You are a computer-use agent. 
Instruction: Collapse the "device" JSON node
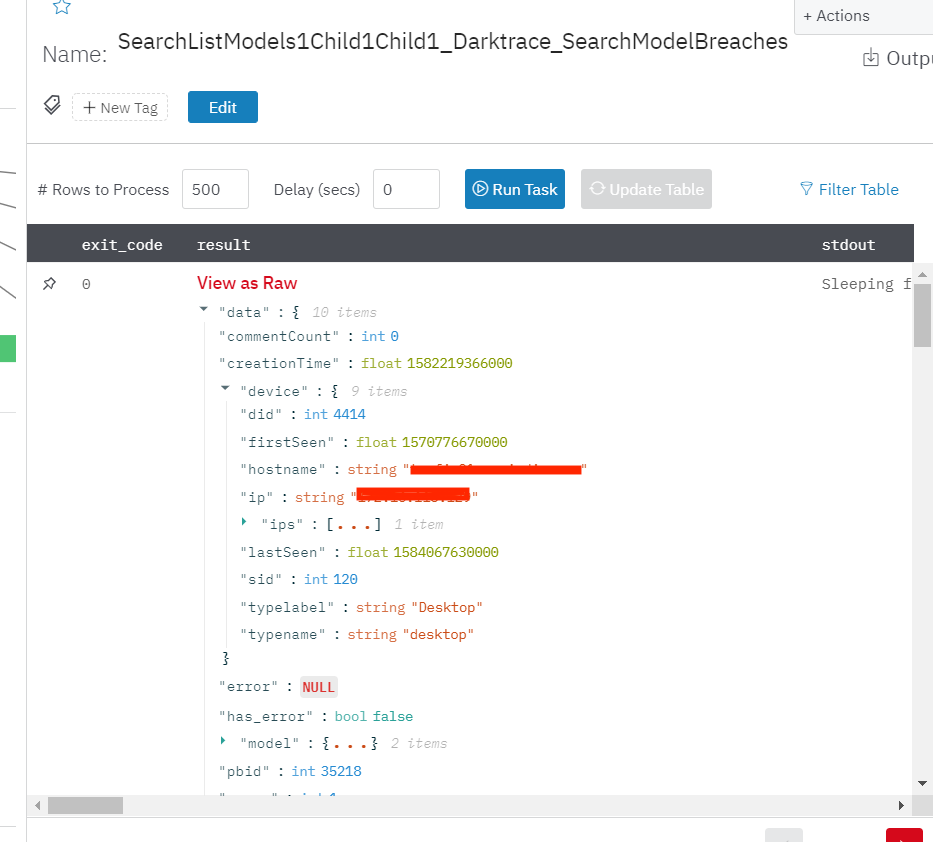click(x=225, y=388)
